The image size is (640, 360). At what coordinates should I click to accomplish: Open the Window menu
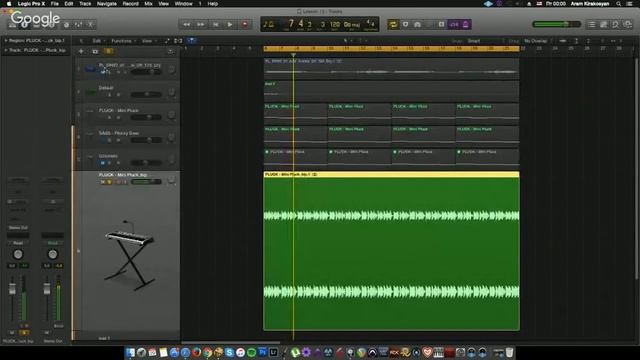point(184,4)
